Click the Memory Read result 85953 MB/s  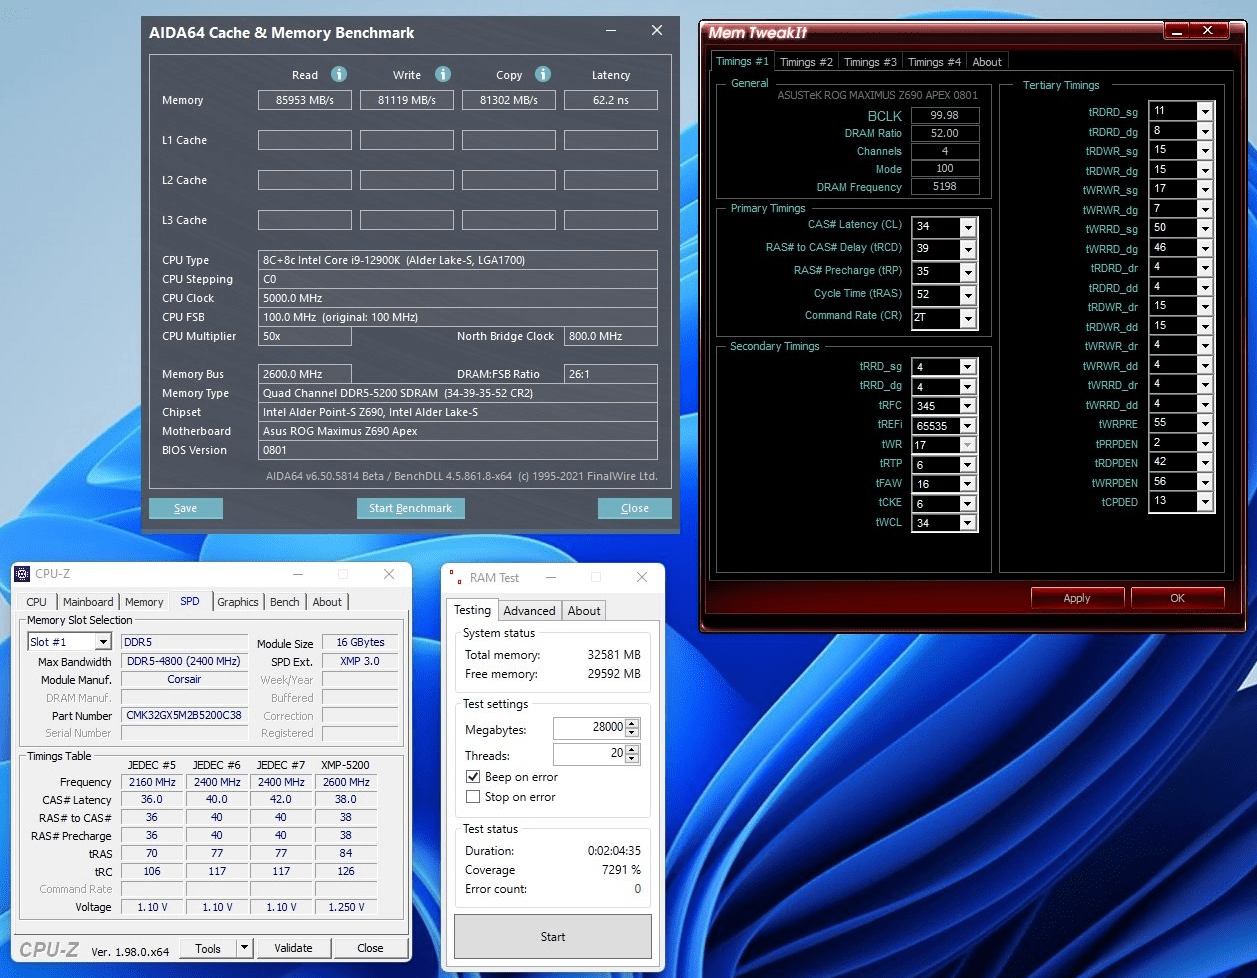[x=305, y=100]
